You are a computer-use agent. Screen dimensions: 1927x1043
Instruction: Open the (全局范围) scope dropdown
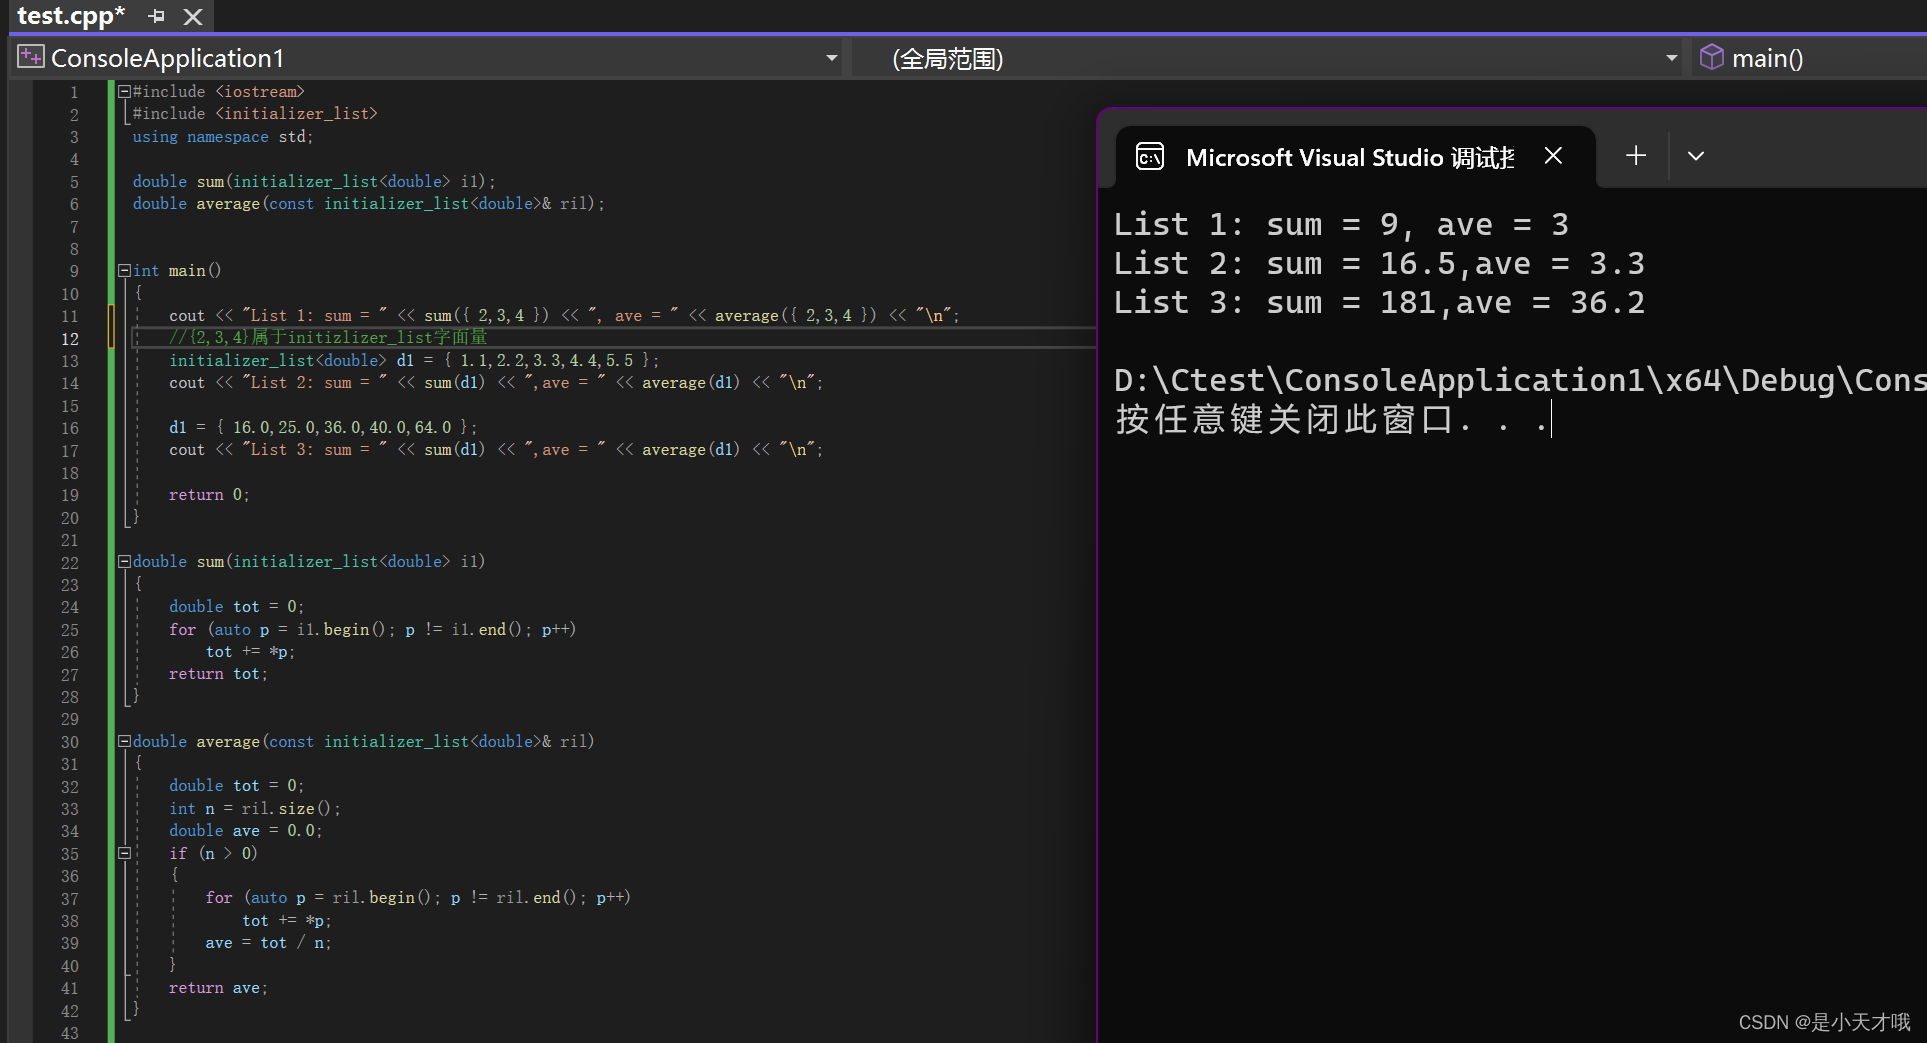tap(1670, 58)
